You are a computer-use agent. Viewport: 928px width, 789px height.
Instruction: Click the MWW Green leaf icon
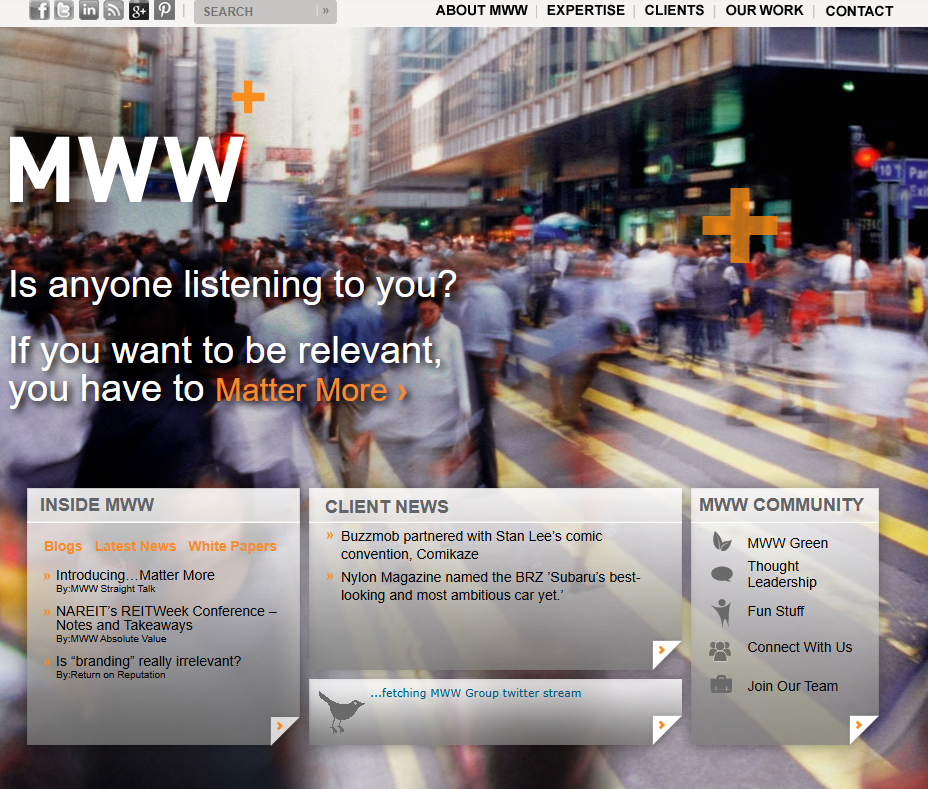(x=721, y=542)
